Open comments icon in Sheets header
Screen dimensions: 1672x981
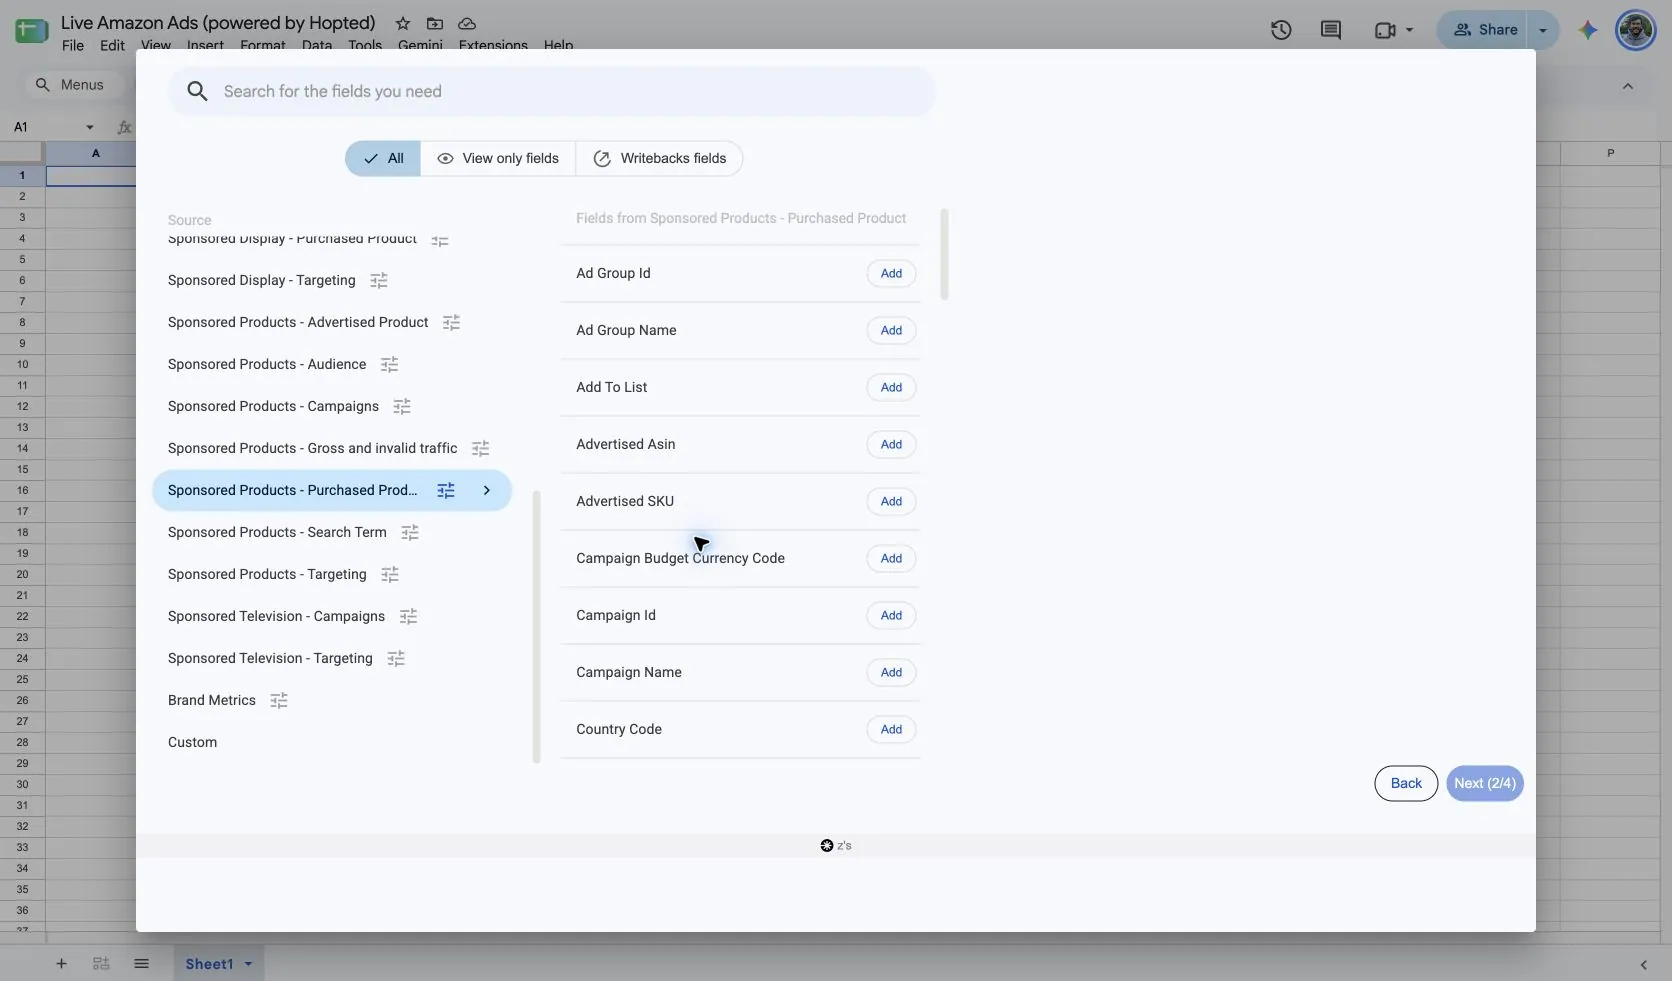[1331, 30]
